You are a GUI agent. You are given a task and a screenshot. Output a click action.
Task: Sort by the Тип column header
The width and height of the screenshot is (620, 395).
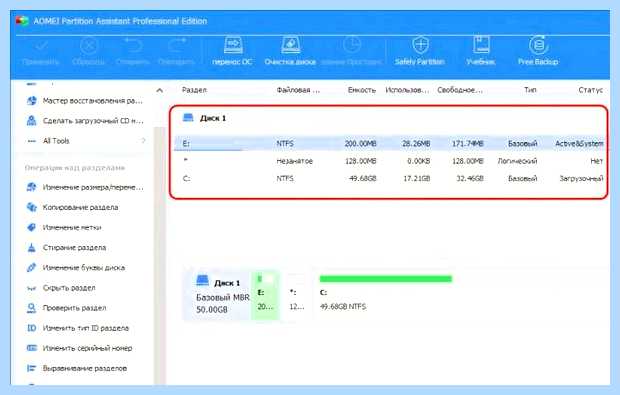coord(530,90)
